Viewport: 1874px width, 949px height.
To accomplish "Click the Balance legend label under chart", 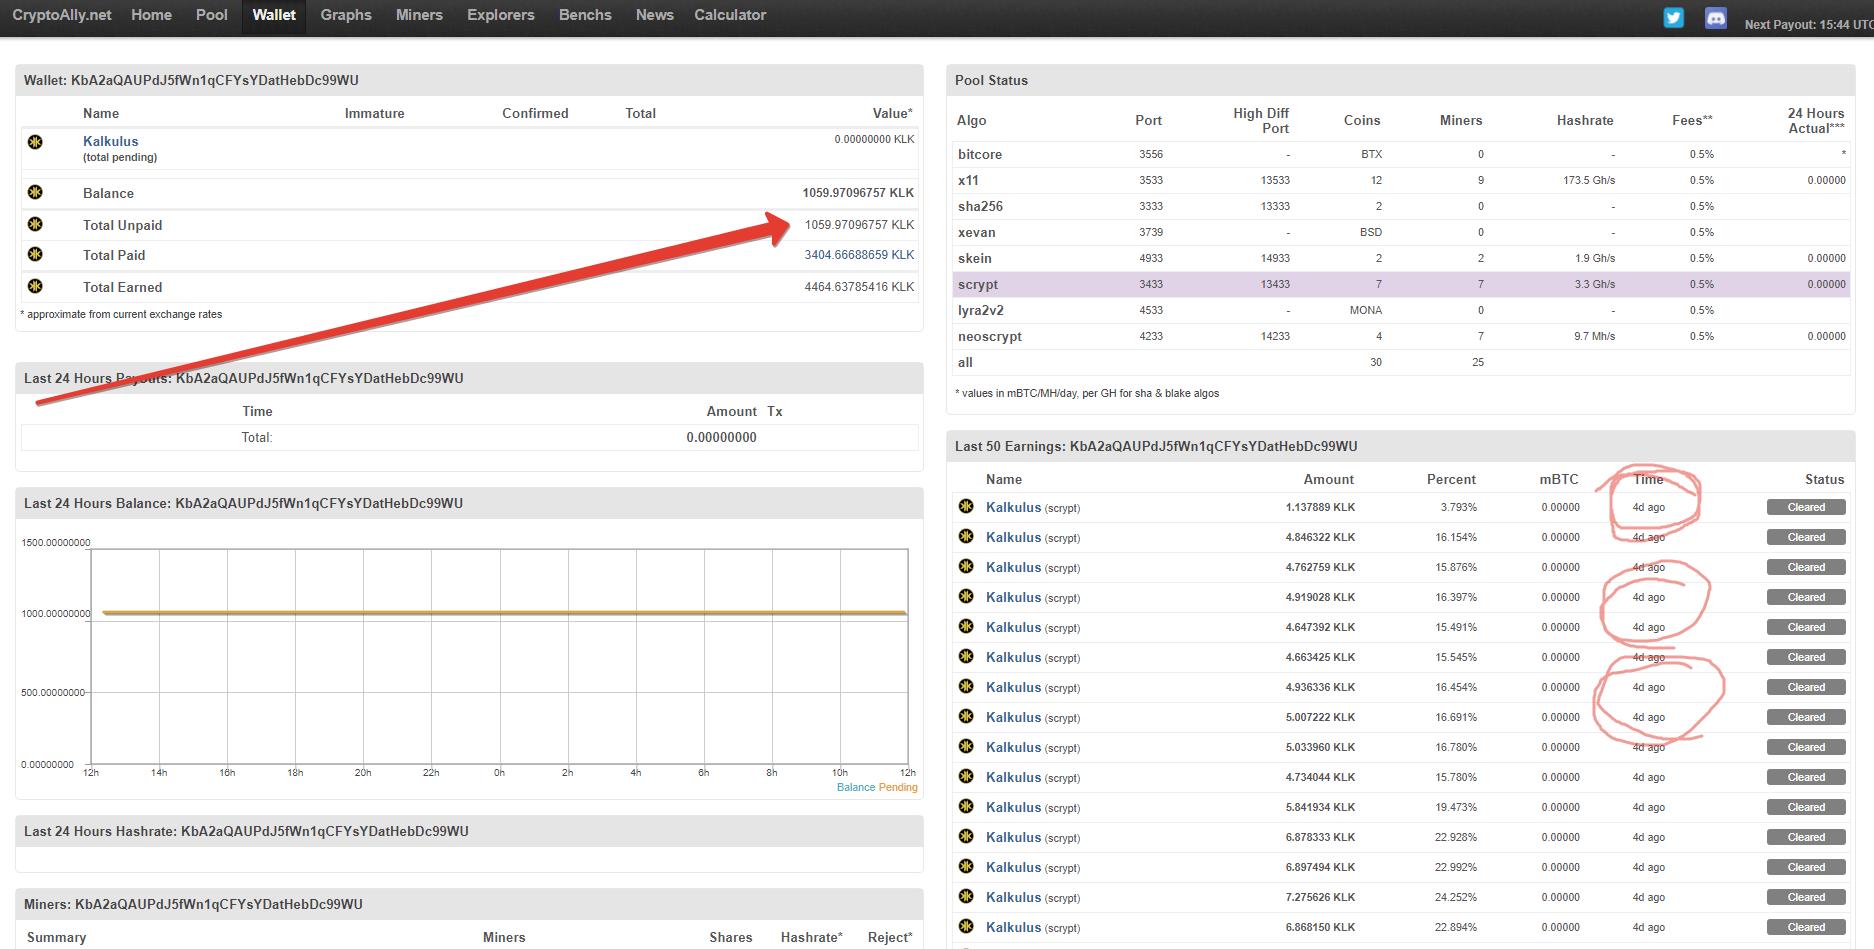I will coord(855,787).
